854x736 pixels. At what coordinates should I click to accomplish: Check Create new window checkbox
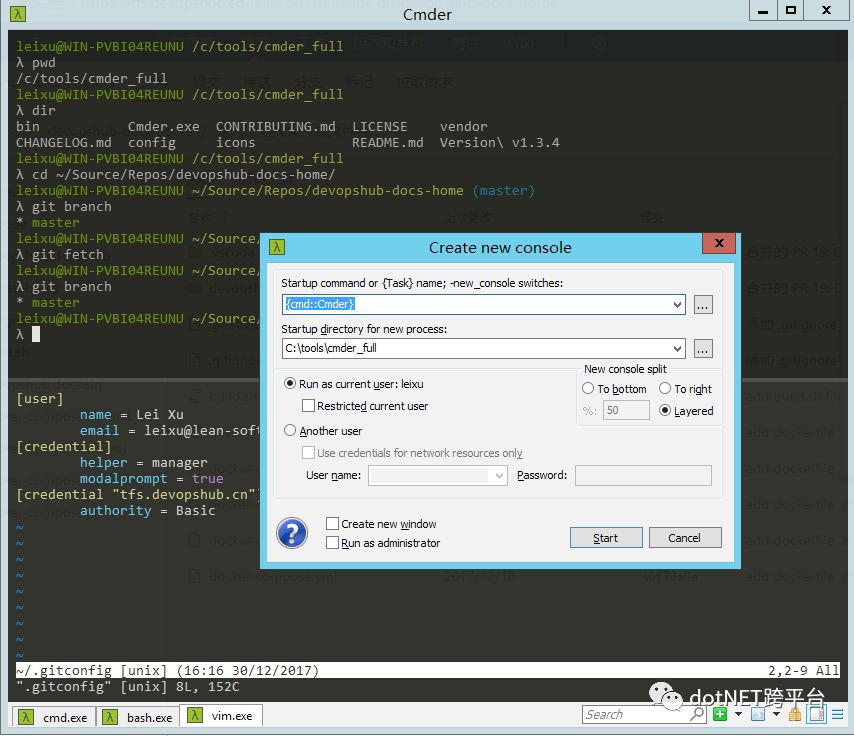(x=332, y=524)
